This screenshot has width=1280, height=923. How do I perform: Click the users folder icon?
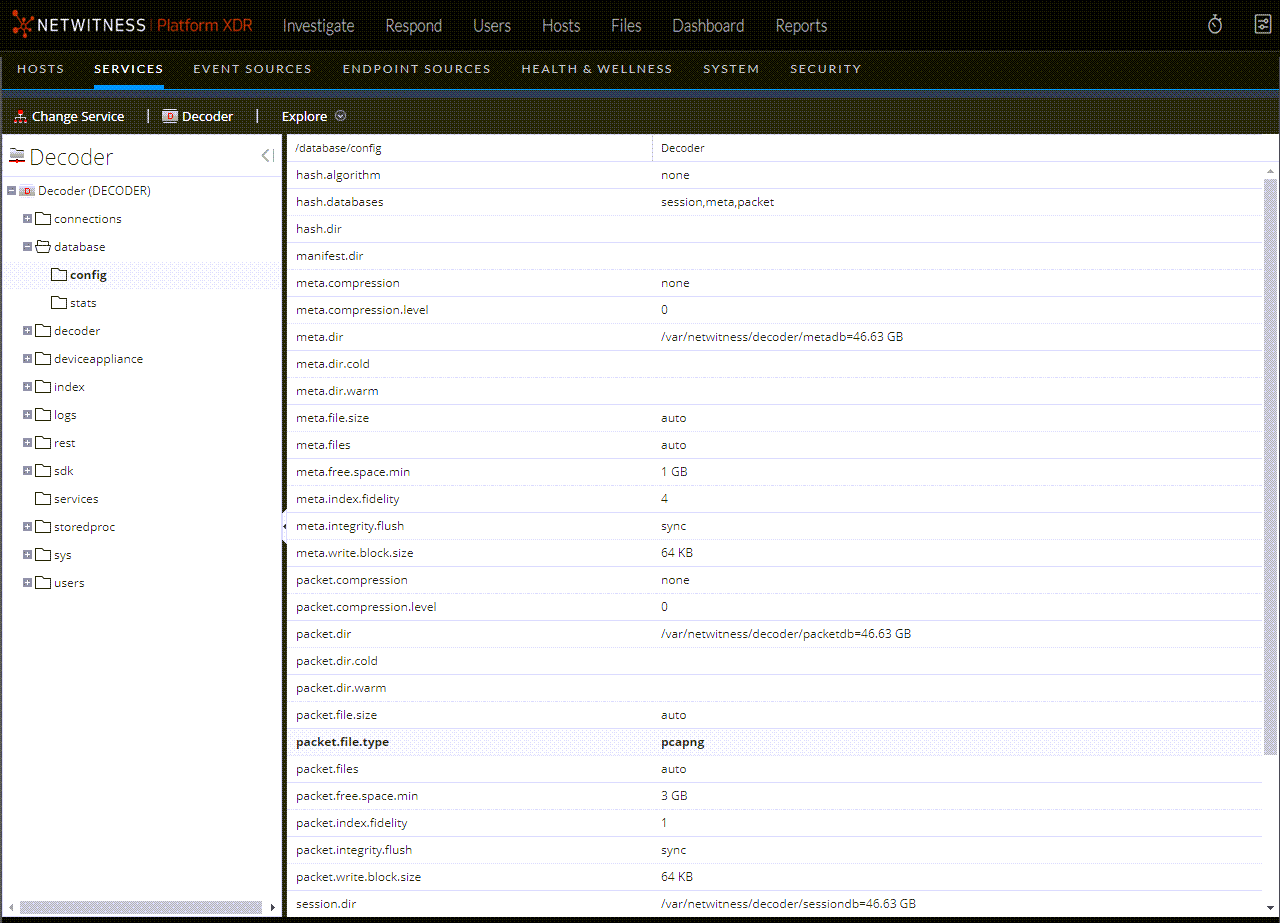pyautogui.click(x=43, y=582)
